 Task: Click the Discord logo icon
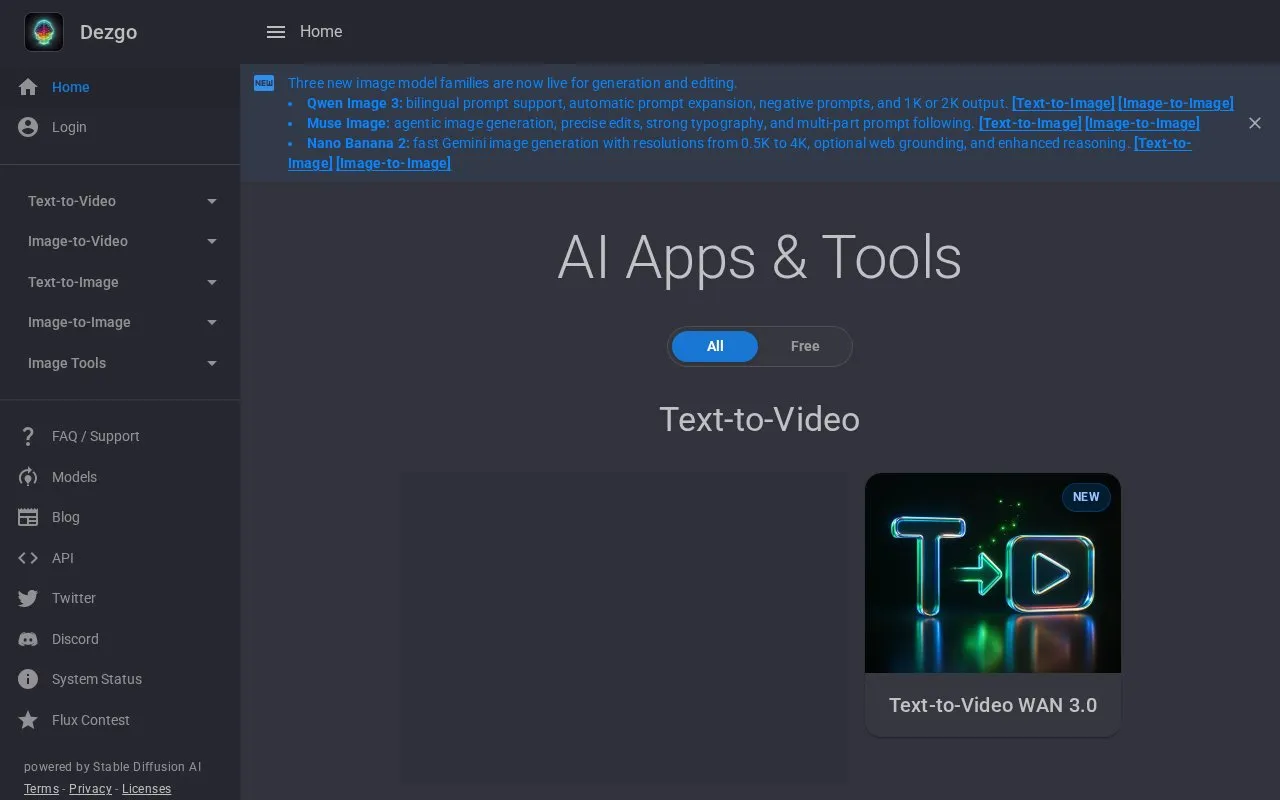click(x=28, y=639)
